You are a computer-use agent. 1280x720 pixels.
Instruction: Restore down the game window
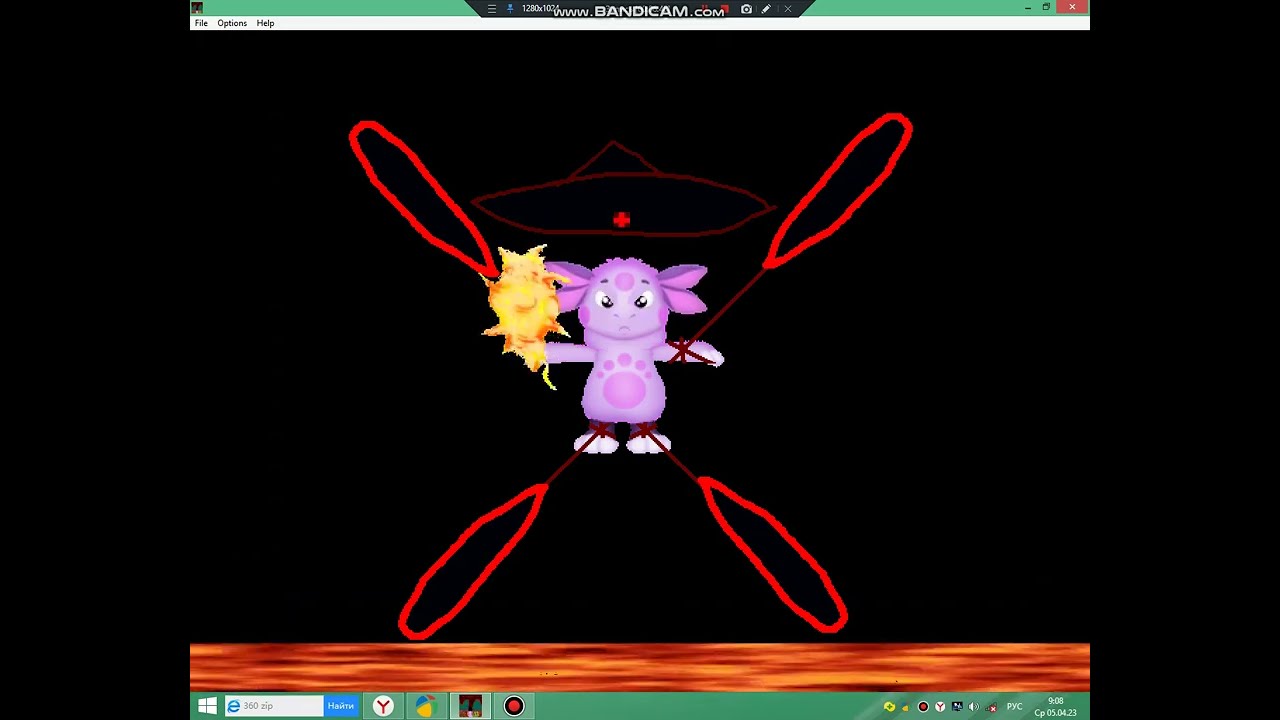click(x=1046, y=7)
